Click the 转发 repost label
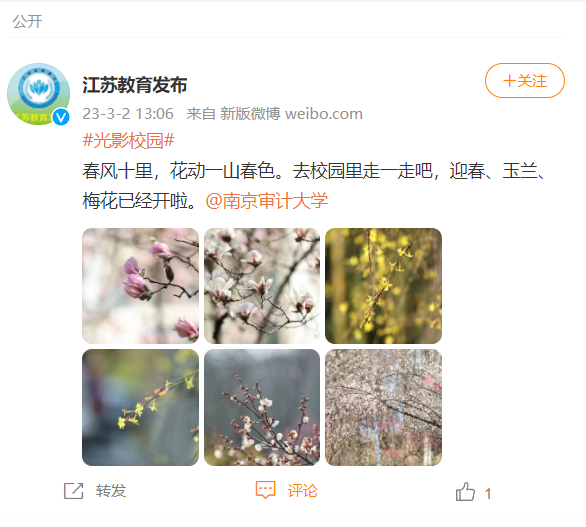Viewport: 586px width, 527px height. [x=111, y=491]
